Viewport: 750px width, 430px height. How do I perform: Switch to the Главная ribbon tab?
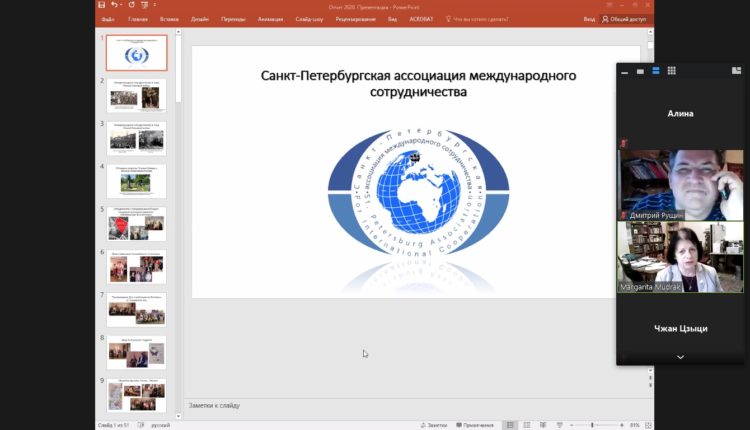pyautogui.click(x=138, y=19)
